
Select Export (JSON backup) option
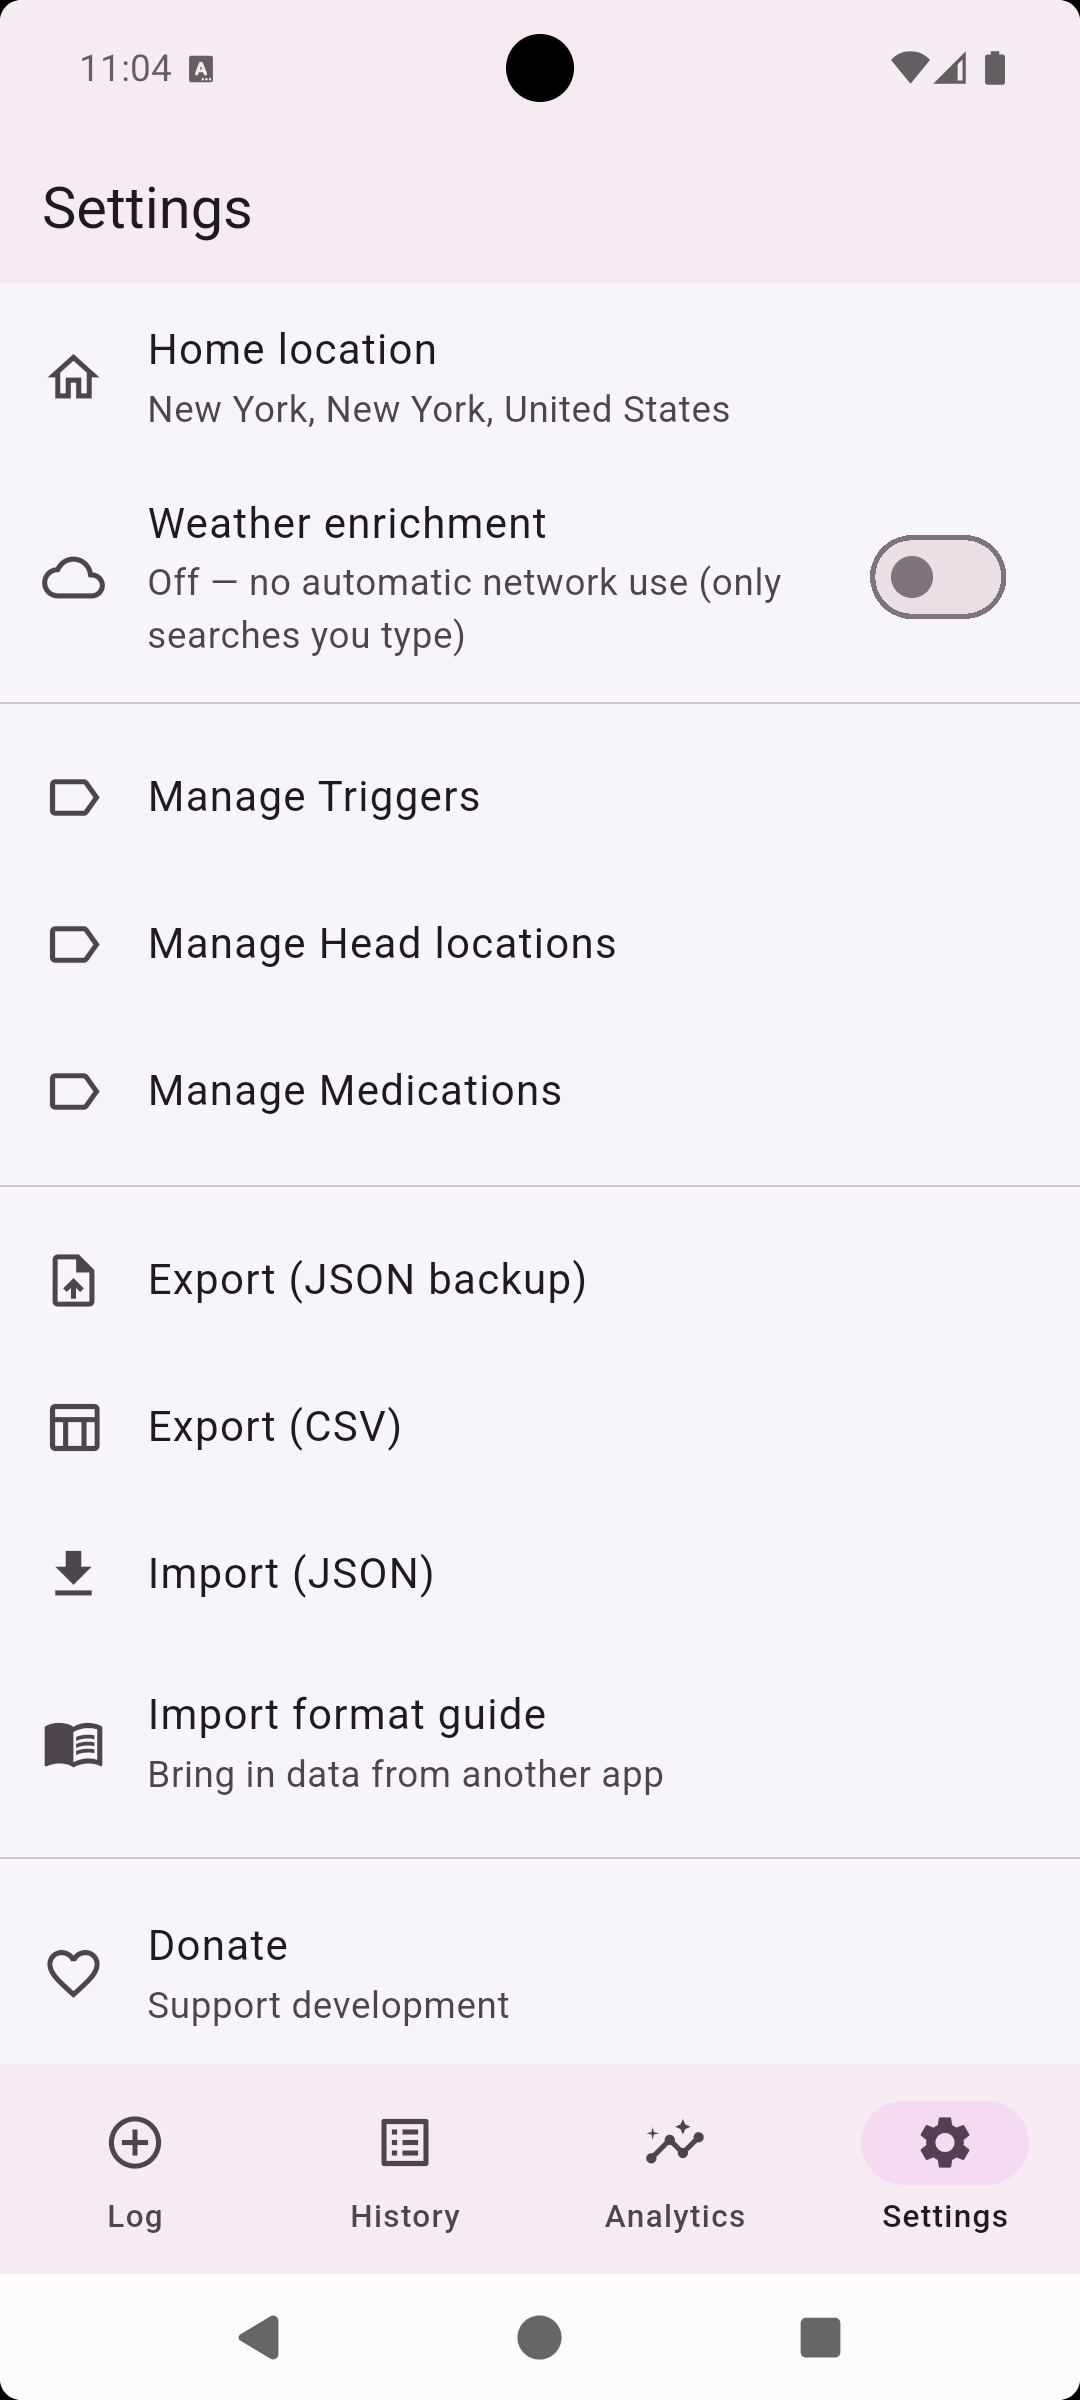(x=540, y=1280)
